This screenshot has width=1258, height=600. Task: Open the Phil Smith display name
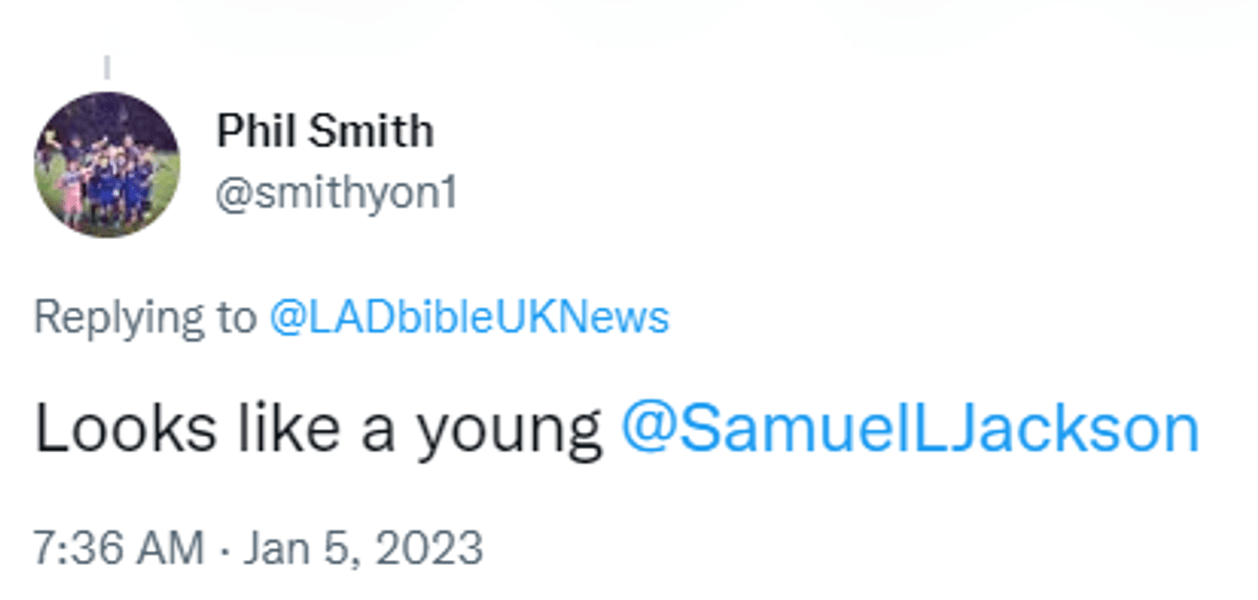325,131
